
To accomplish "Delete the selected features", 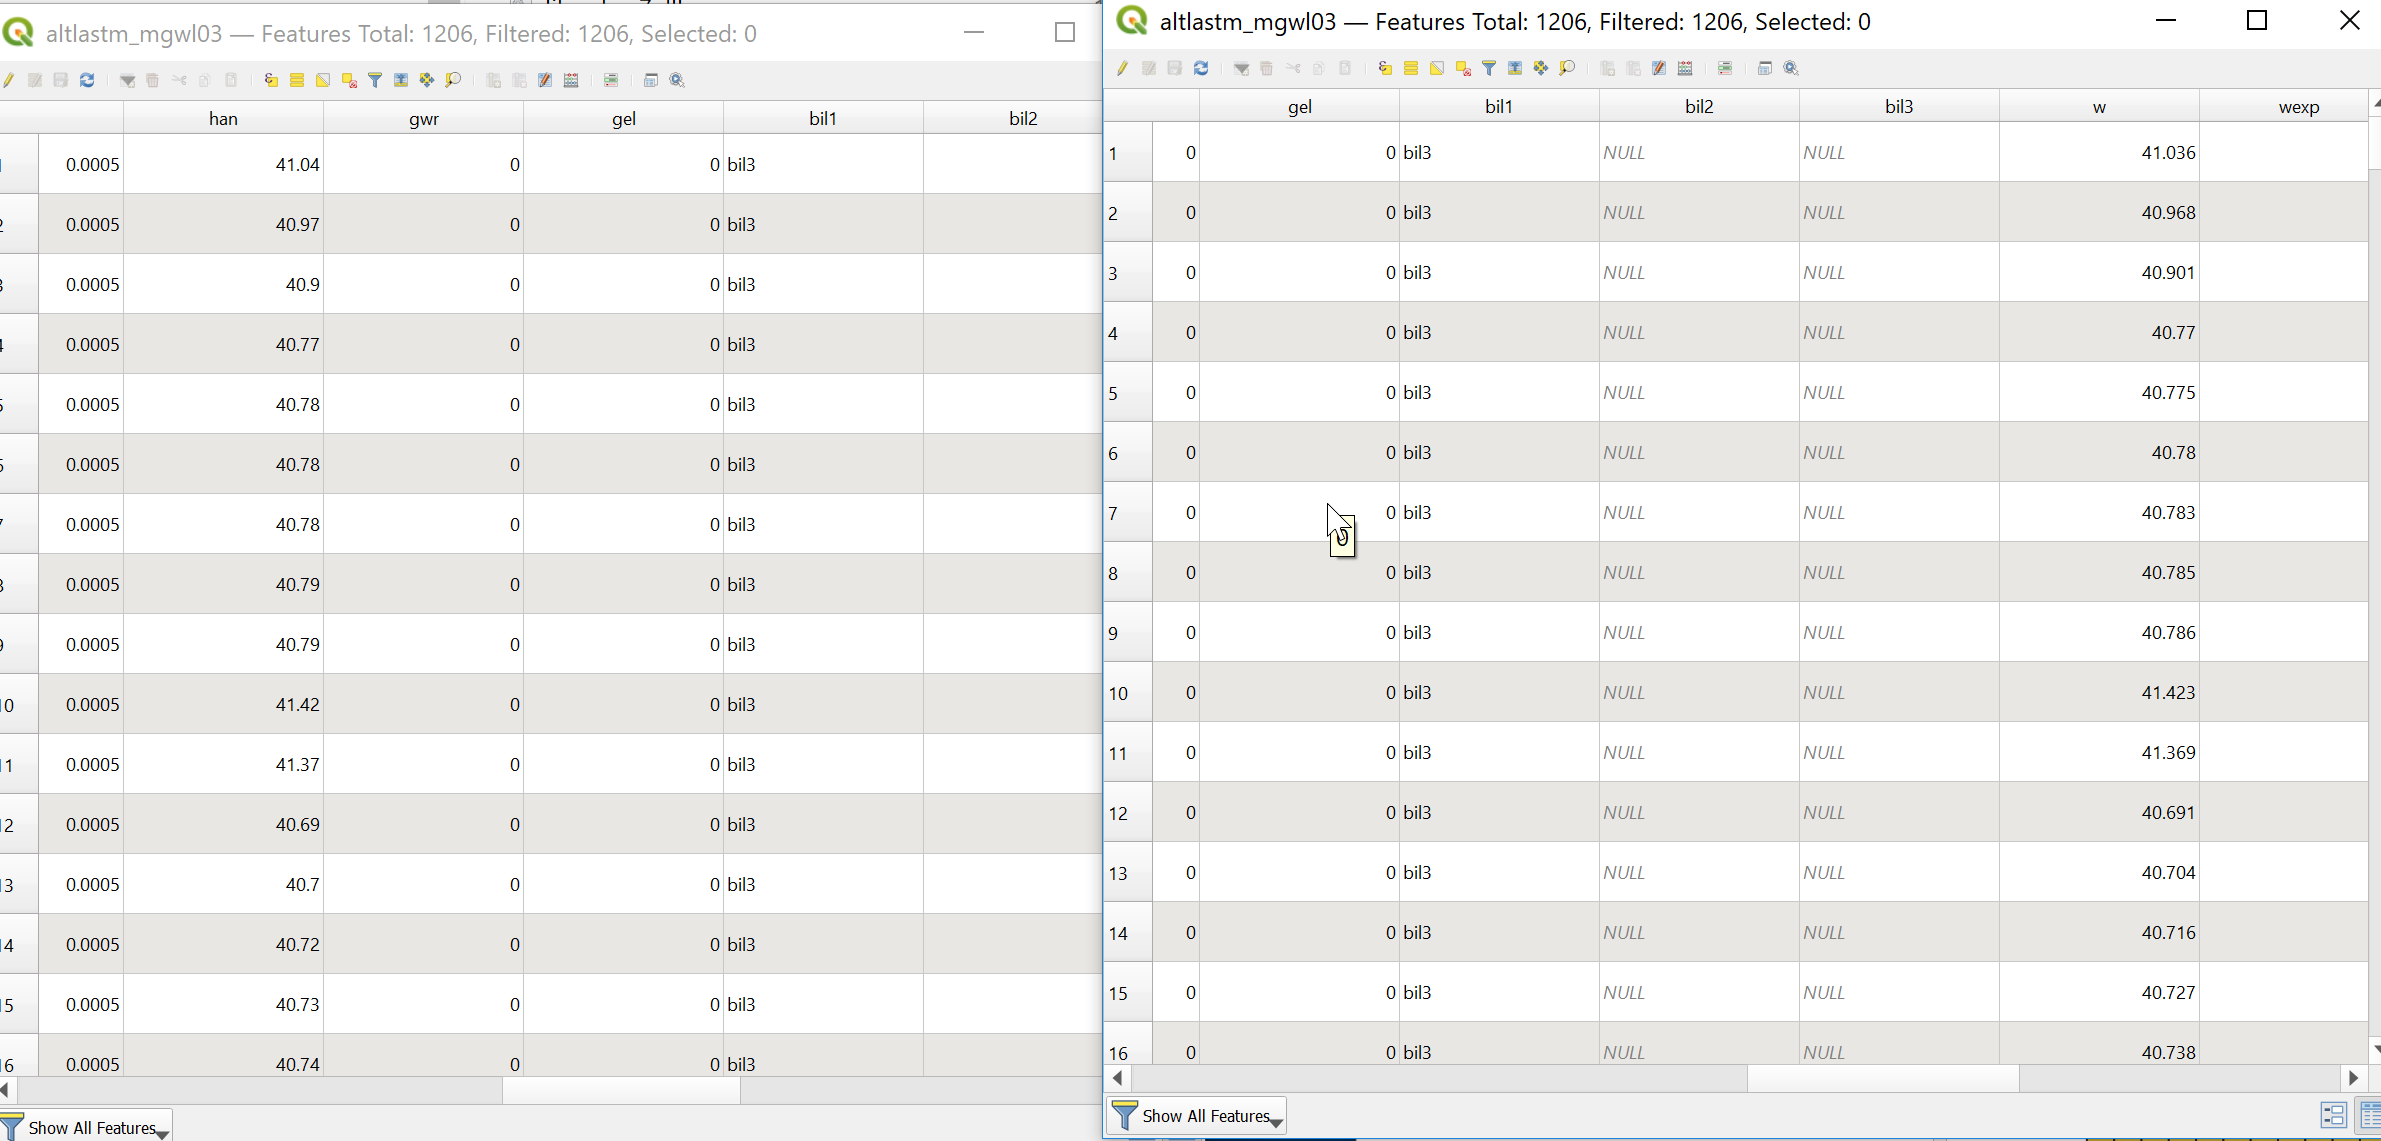I will pos(1267,68).
